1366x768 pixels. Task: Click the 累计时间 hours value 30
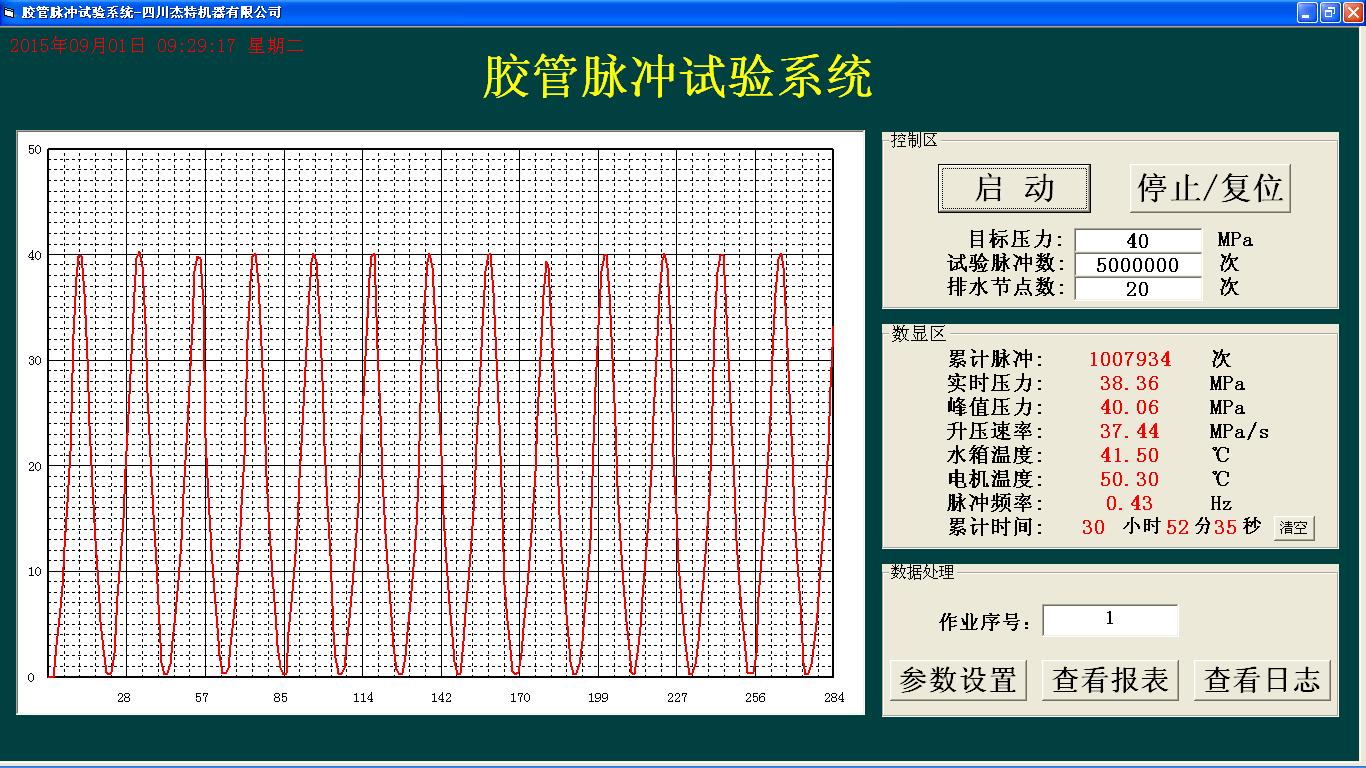click(x=1094, y=527)
